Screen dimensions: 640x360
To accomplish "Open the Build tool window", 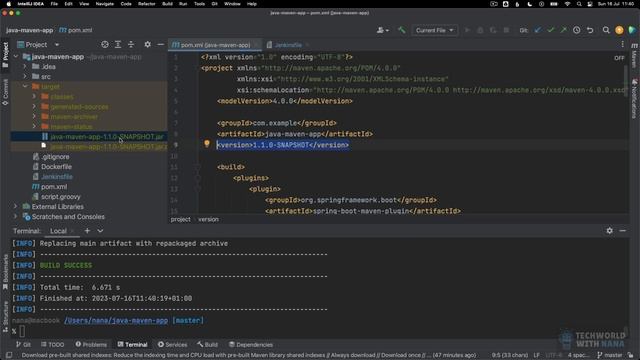I will click(207, 344).
